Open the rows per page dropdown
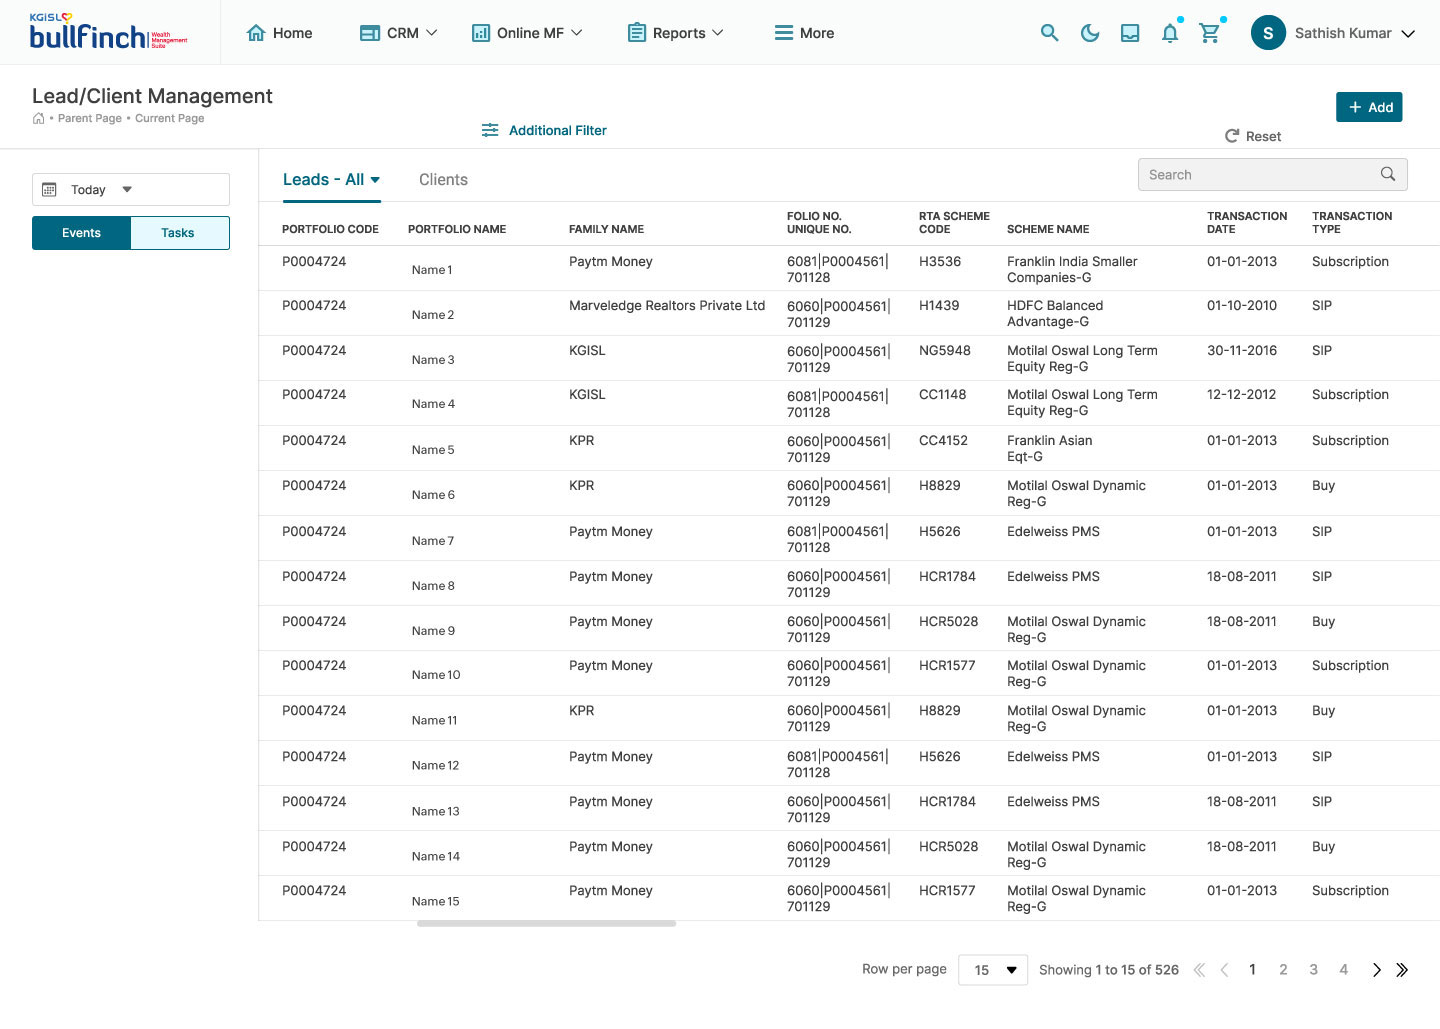1440x1029 pixels. pos(993,970)
